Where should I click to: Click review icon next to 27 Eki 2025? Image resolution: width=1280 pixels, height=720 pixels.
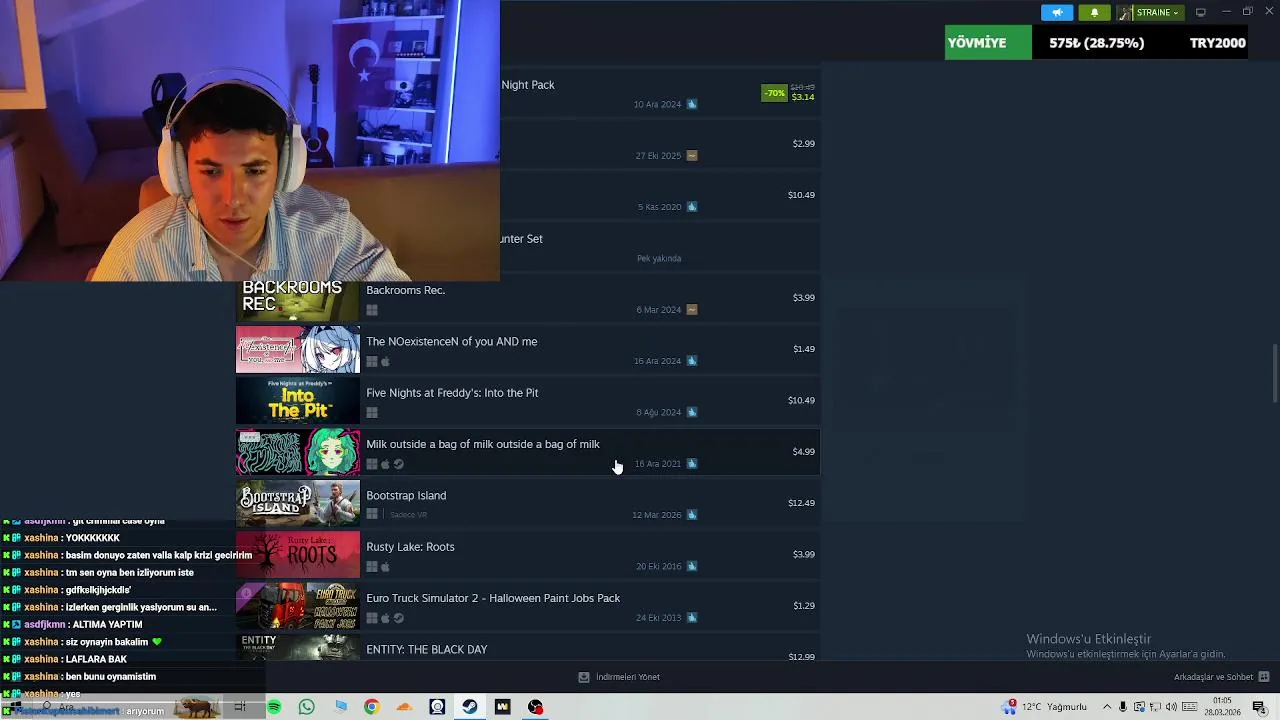tap(692, 156)
